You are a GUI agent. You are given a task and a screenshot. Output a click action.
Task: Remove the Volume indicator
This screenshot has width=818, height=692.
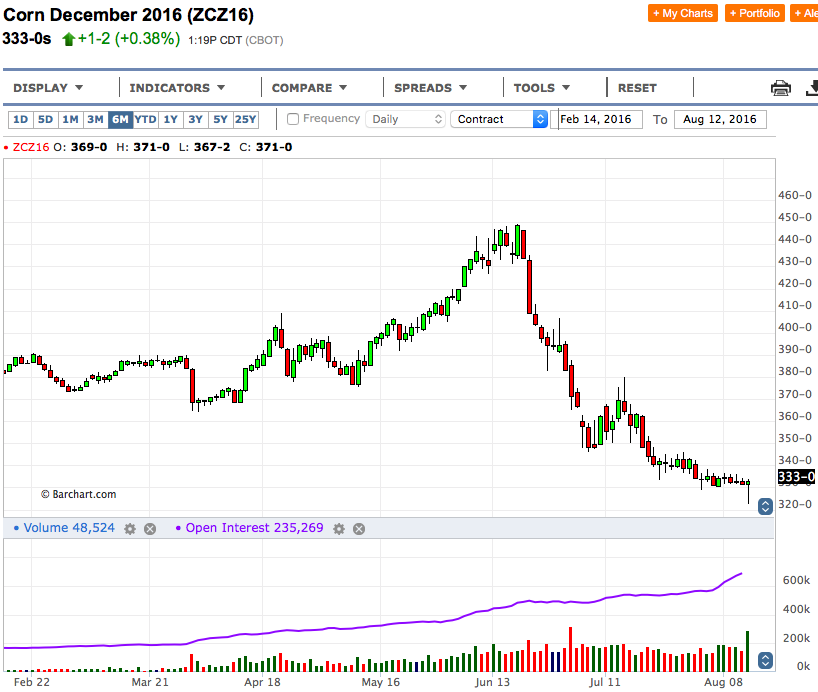(x=150, y=529)
